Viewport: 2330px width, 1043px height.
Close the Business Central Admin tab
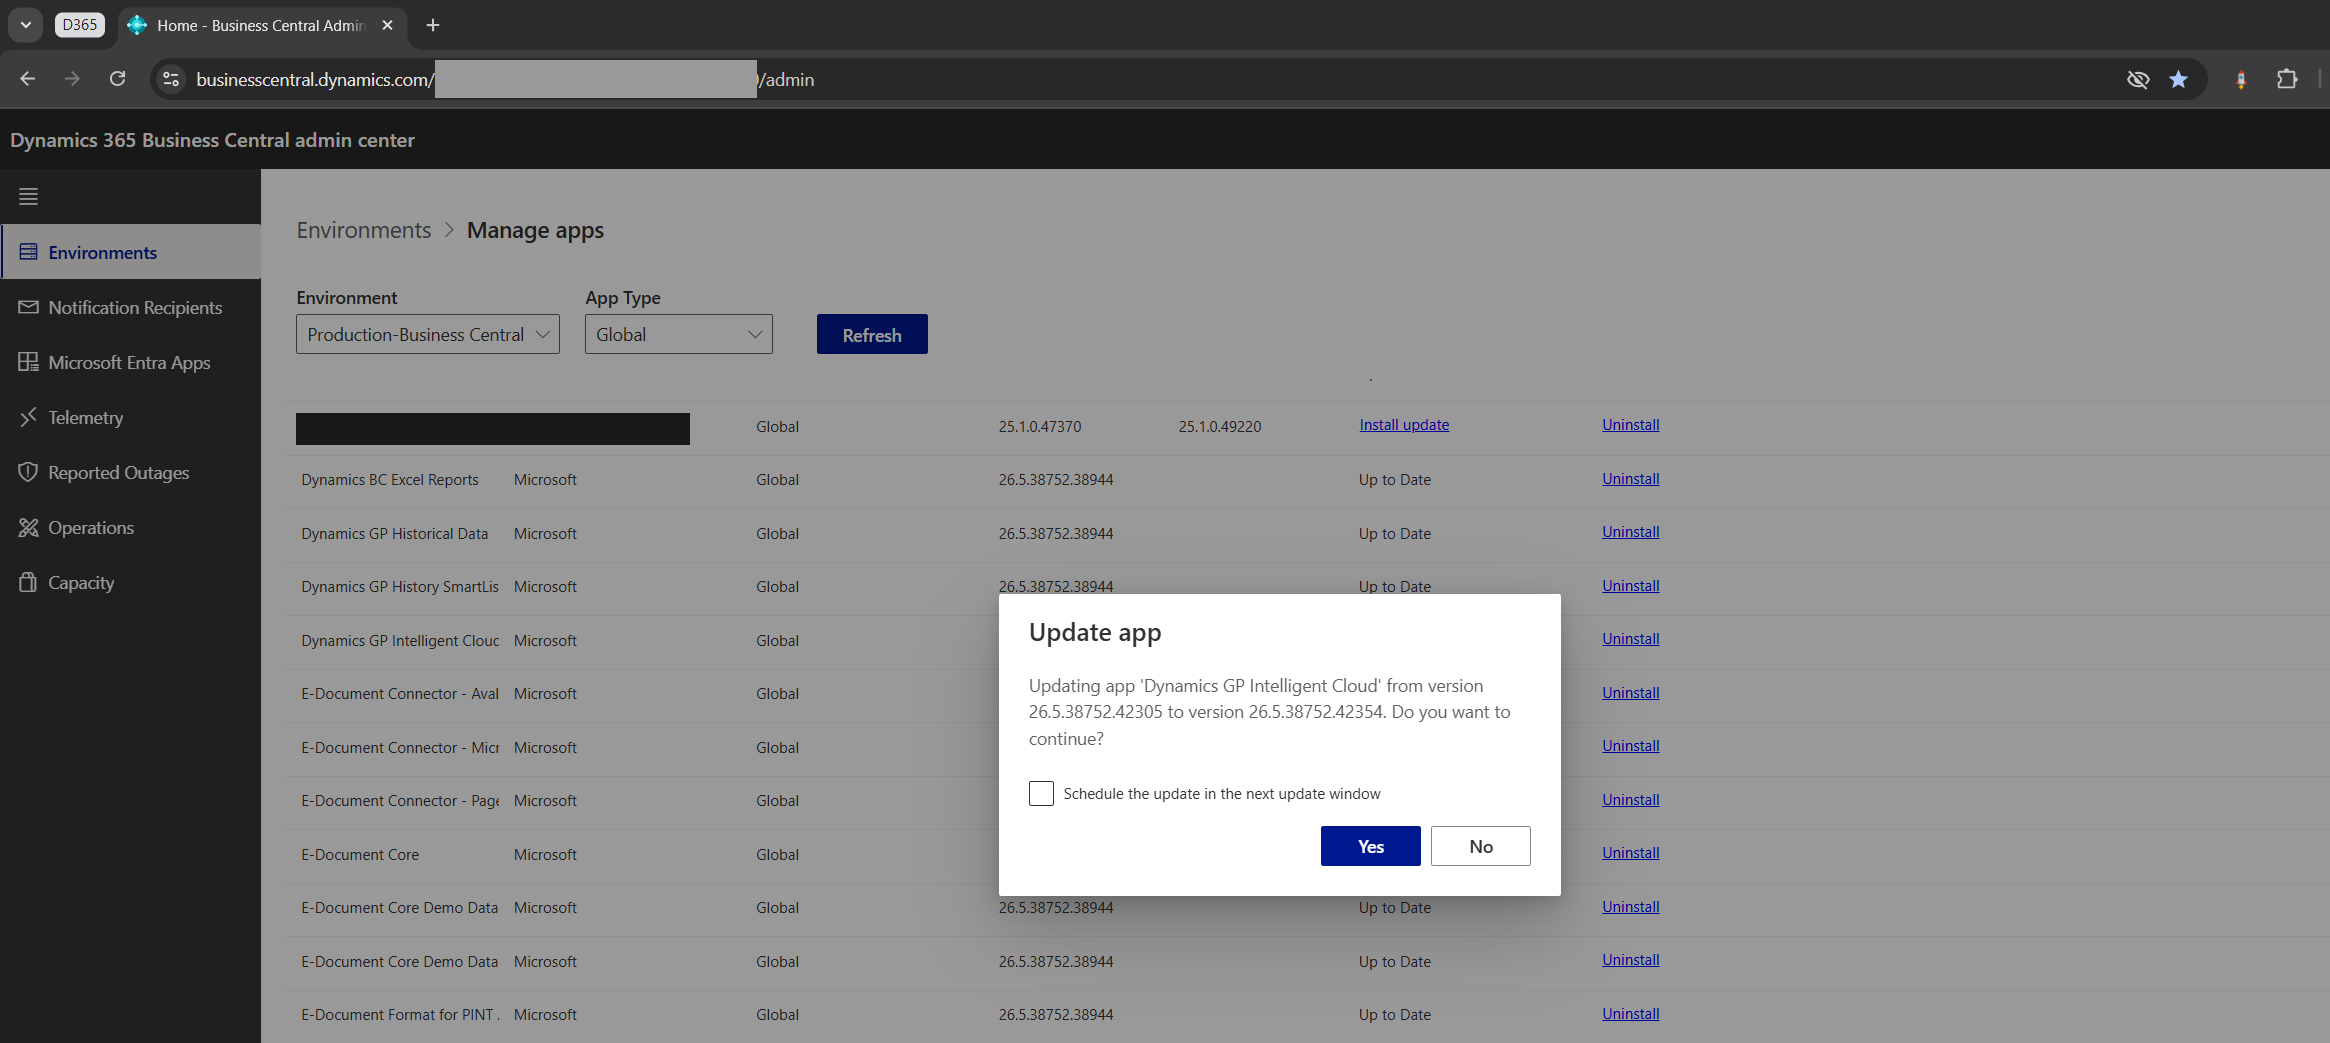[x=387, y=25]
